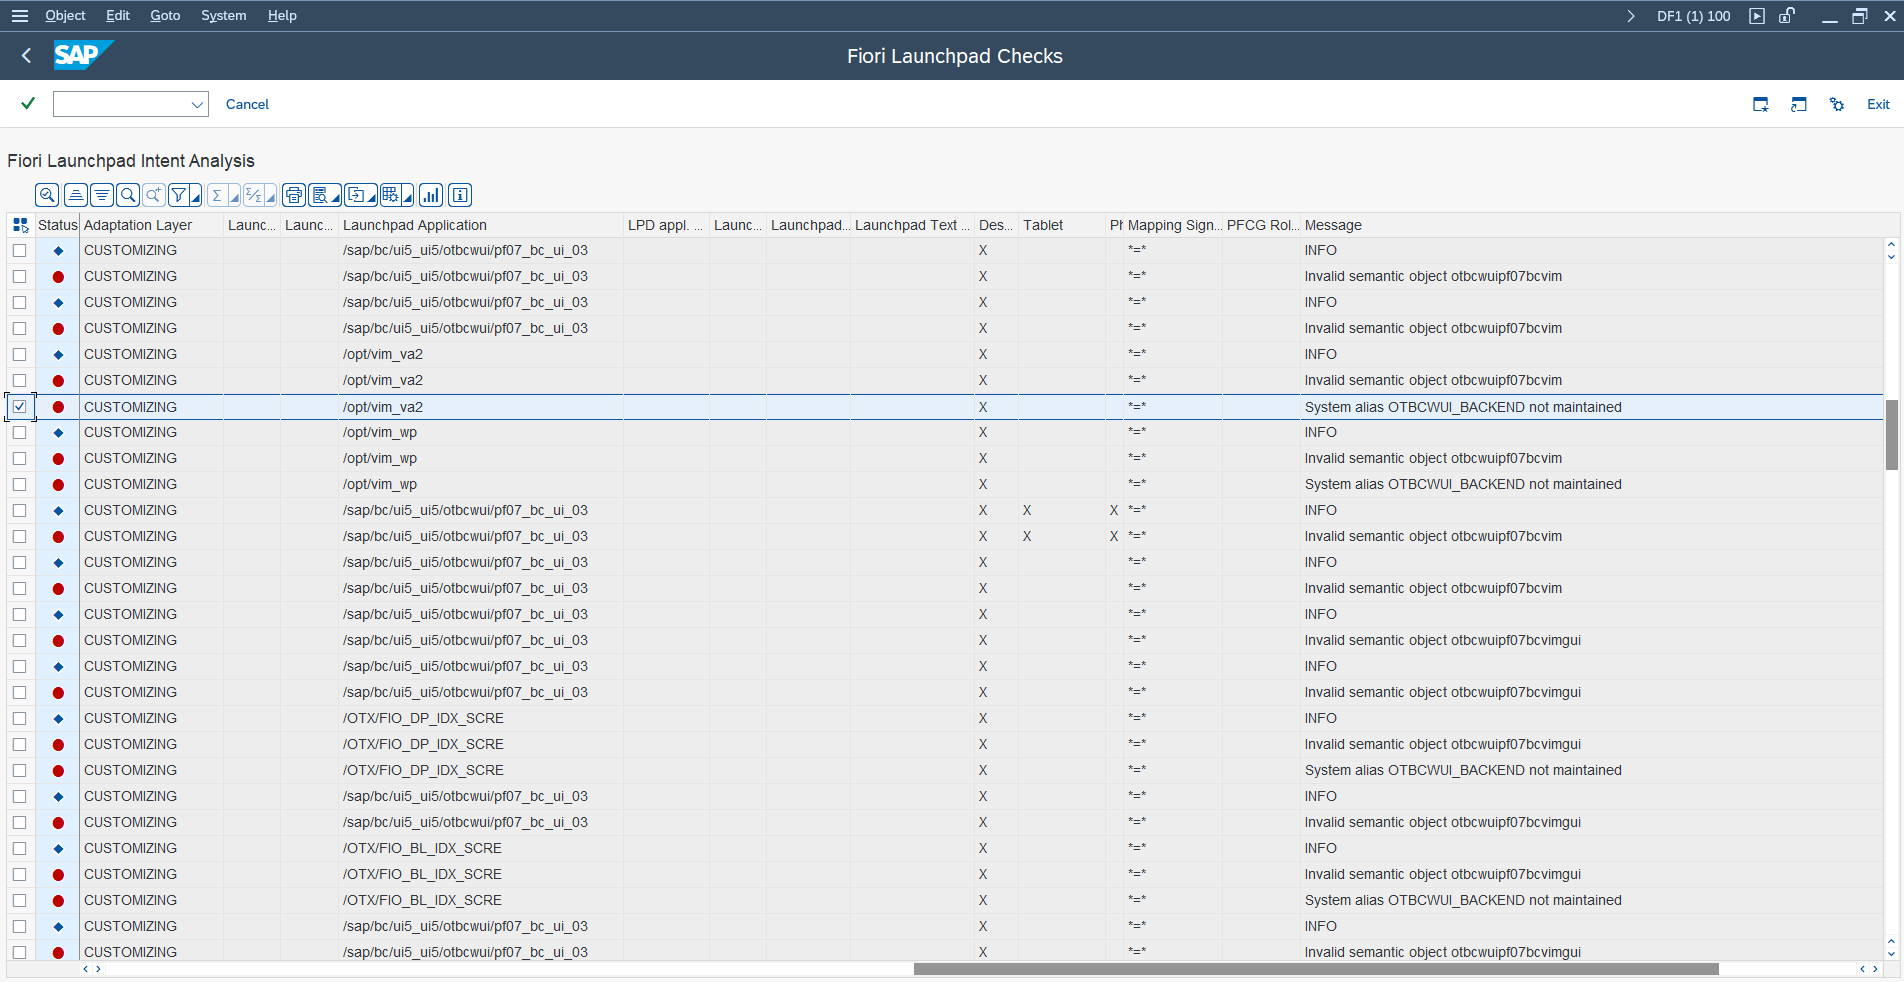Image resolution: width=1904 pixels, height=982 pixels.
Task: Apply the Set Filter funnel icon
Action: click(x=179, y=195)
